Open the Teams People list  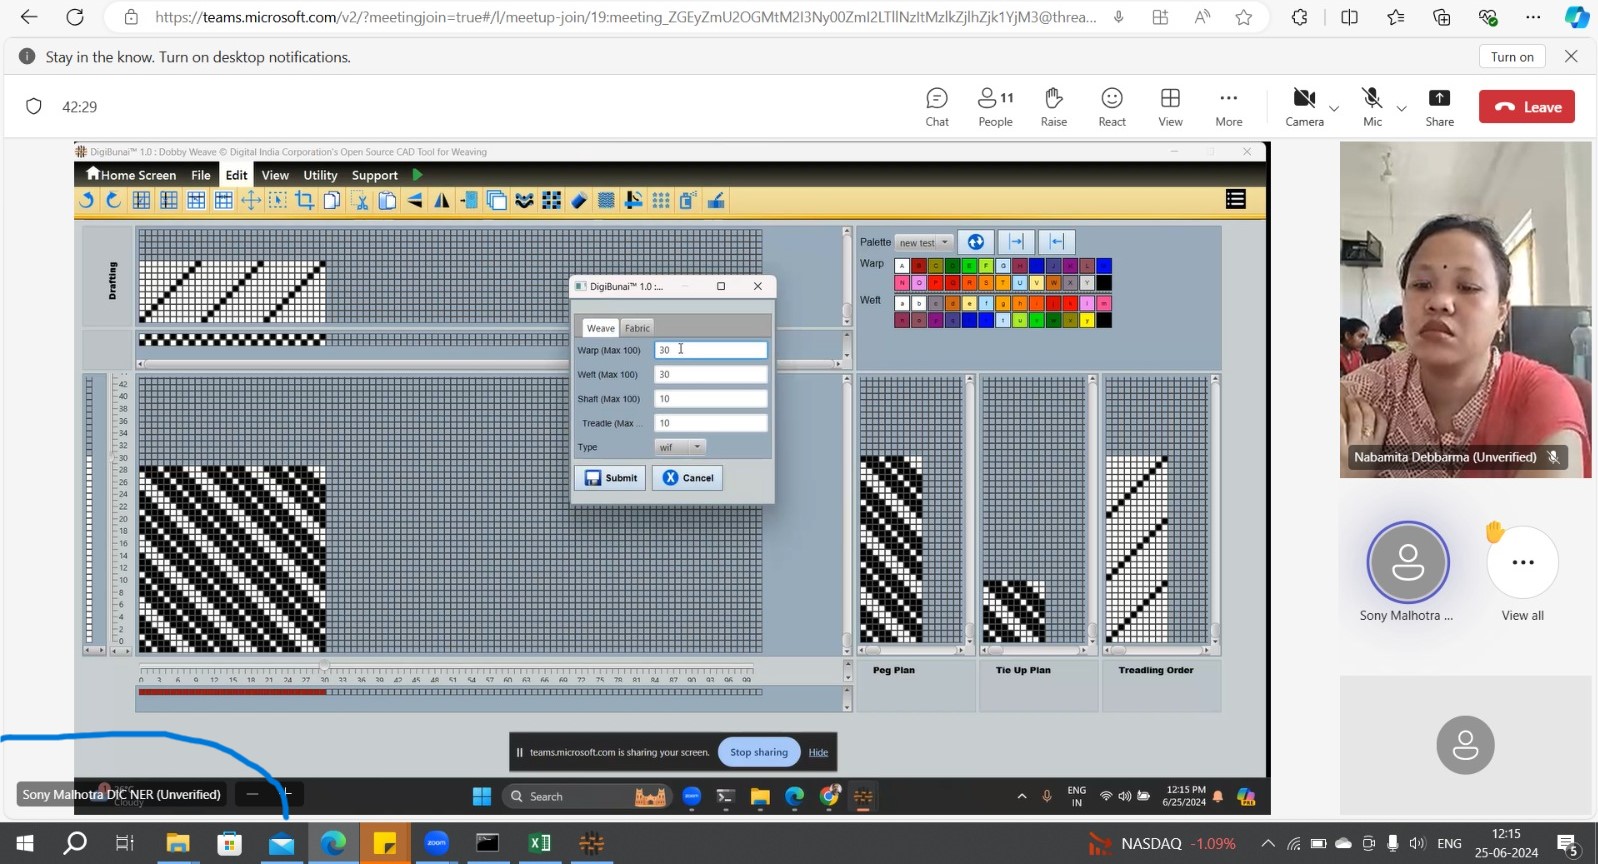click(x=995, y=107)
